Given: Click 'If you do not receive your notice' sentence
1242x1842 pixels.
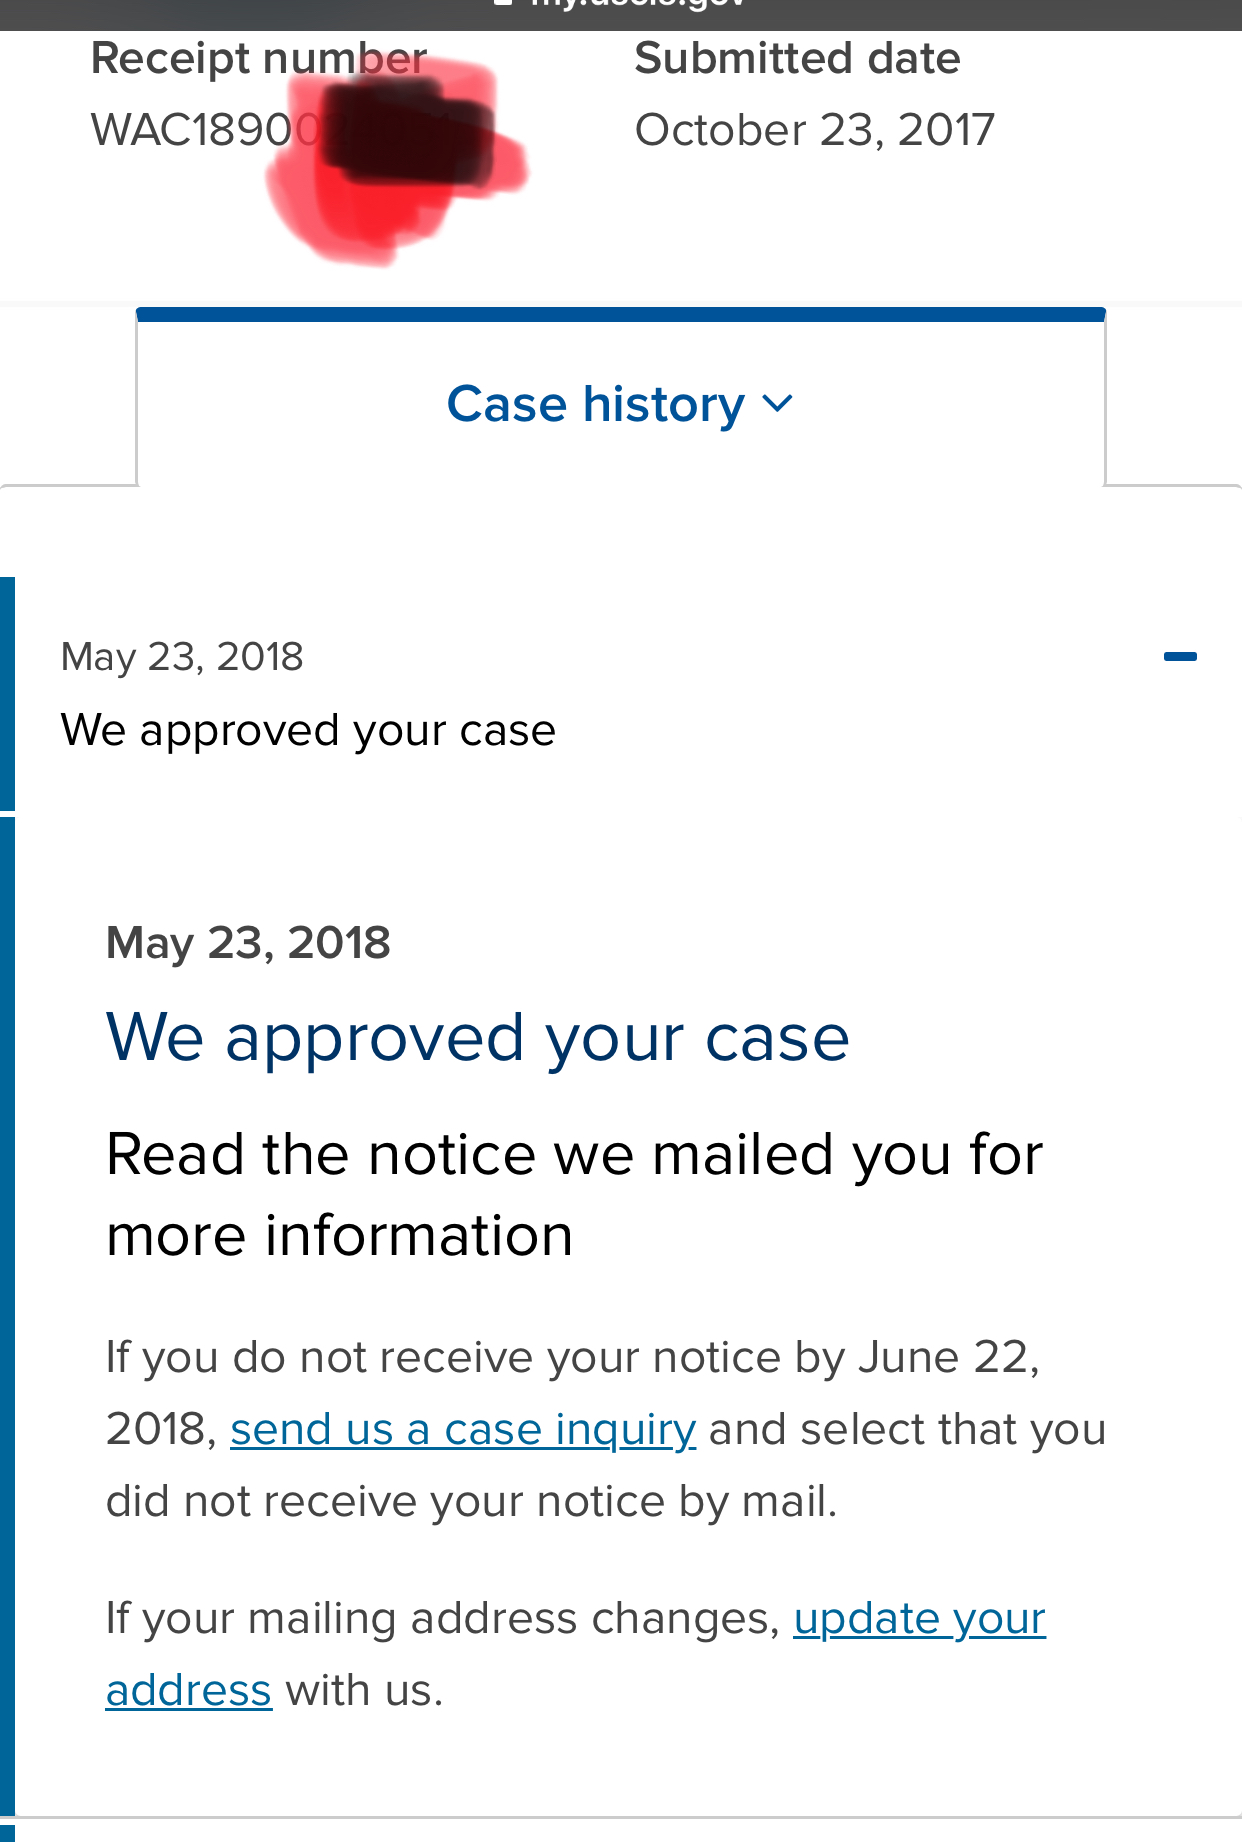Looking at the screenshot, I should coord(572,1358).
